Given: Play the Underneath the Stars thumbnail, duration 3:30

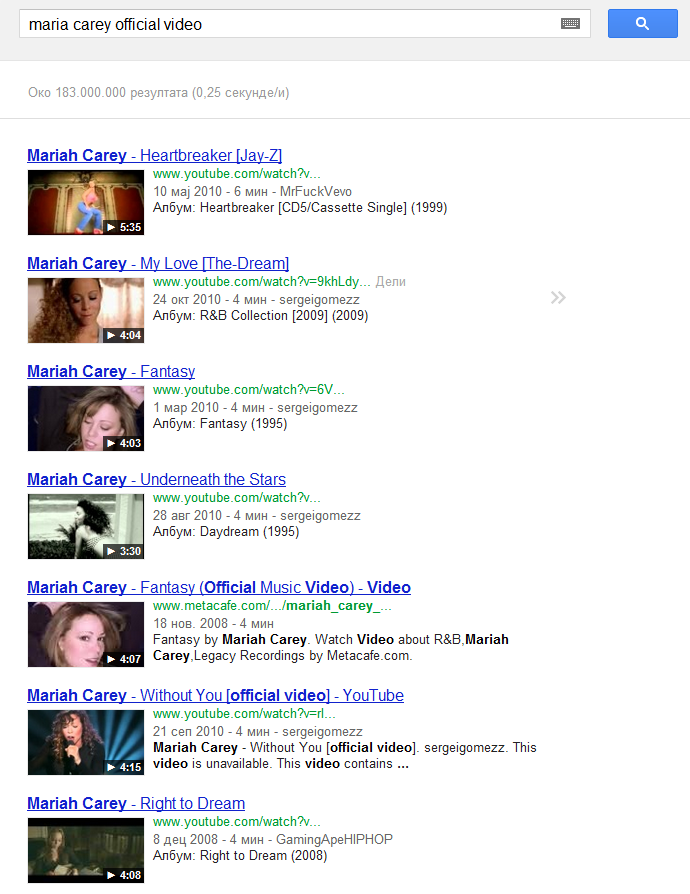Looking at the screenshot, I should [x=86, y=526].
